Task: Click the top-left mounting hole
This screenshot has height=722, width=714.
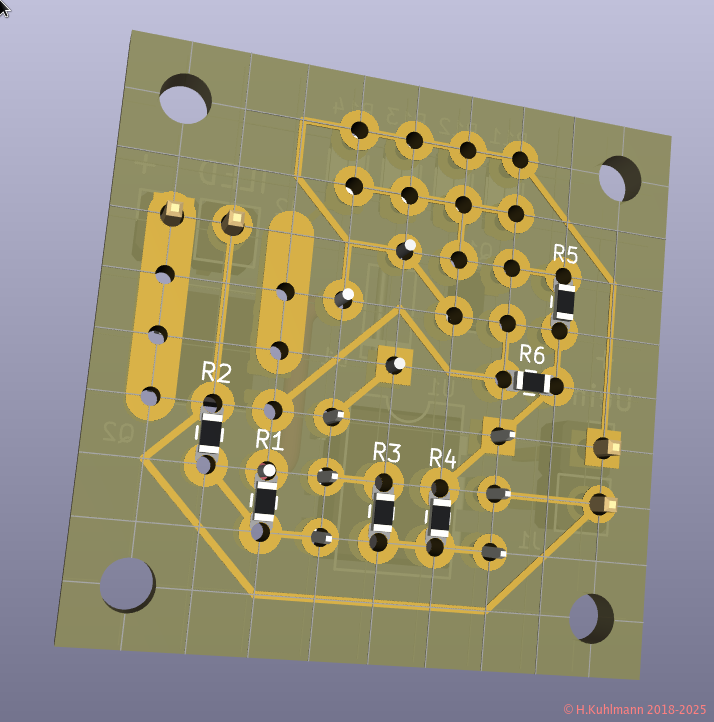Action: coord(185,100)
